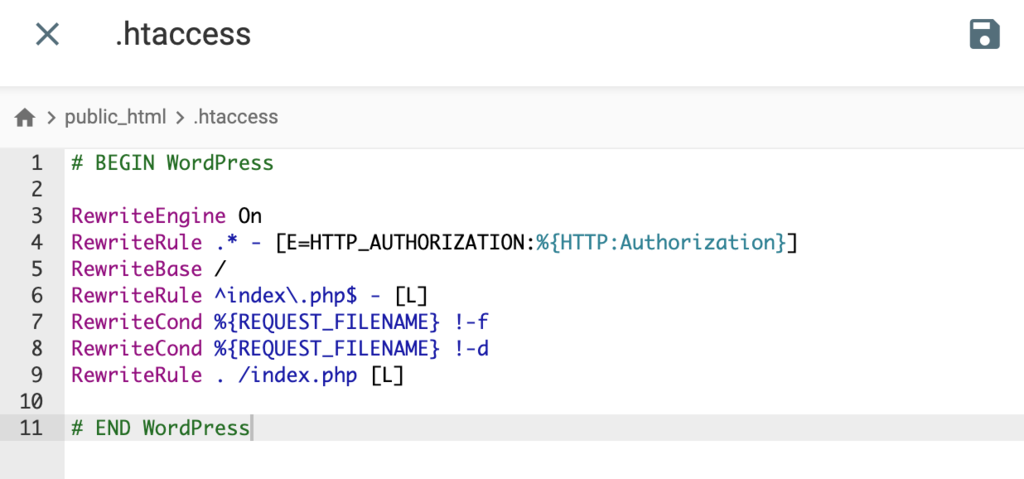Select line number 7 in gutter
The image size is (1024, 479).
coord(36,322)
